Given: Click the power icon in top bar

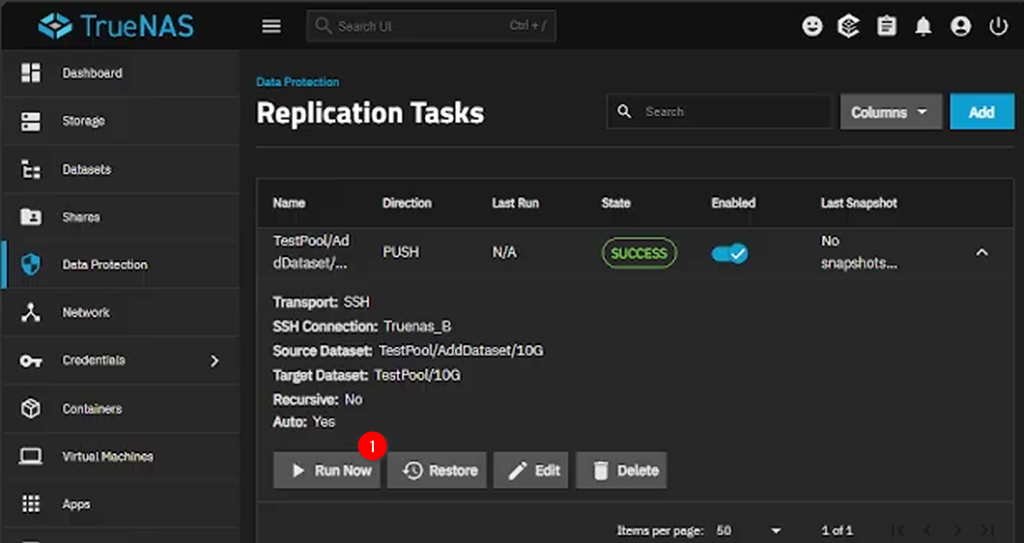Looking at the screenshot, I should [x=998, y=27].
